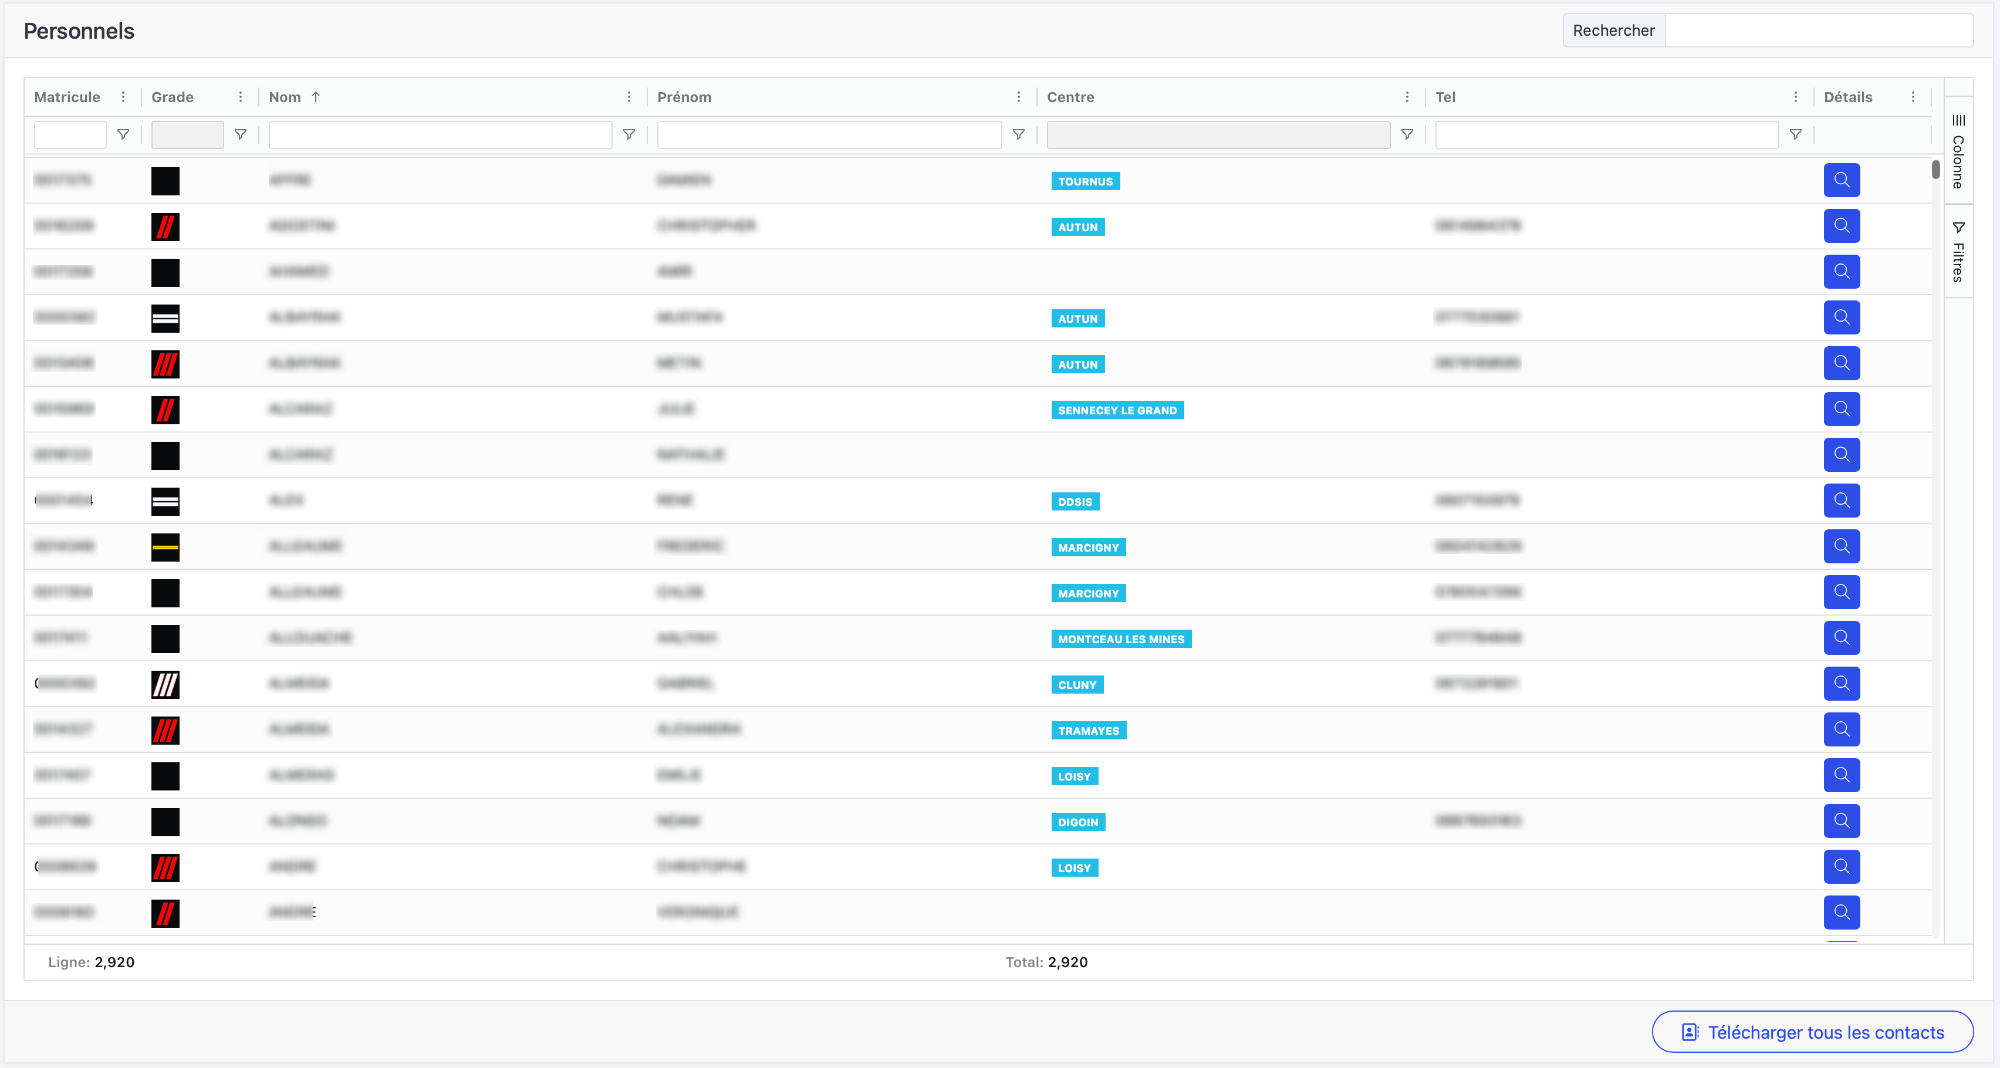The image size is (2000, 1068).
Task: Open the Colonne side panel tab
Action: 1958,152
